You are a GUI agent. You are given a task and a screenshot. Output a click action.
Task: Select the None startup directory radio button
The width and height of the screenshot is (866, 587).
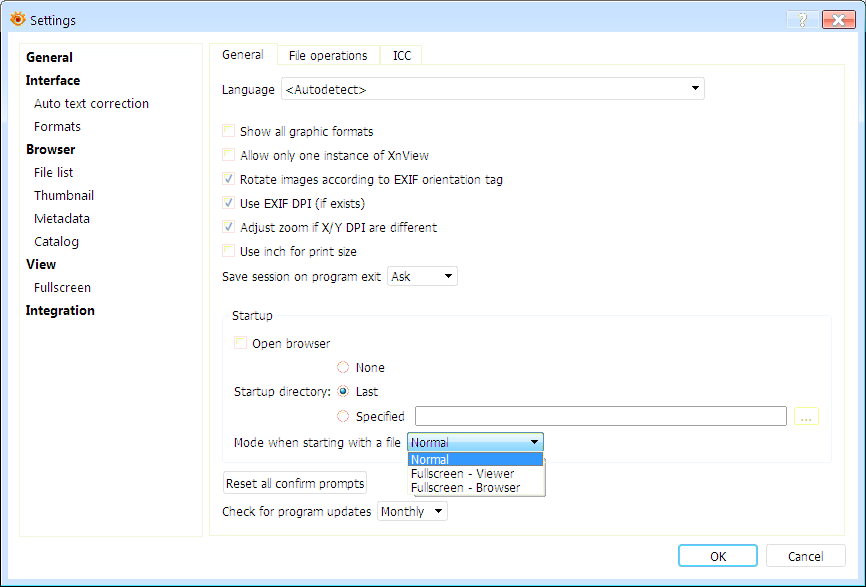[343, 367]
